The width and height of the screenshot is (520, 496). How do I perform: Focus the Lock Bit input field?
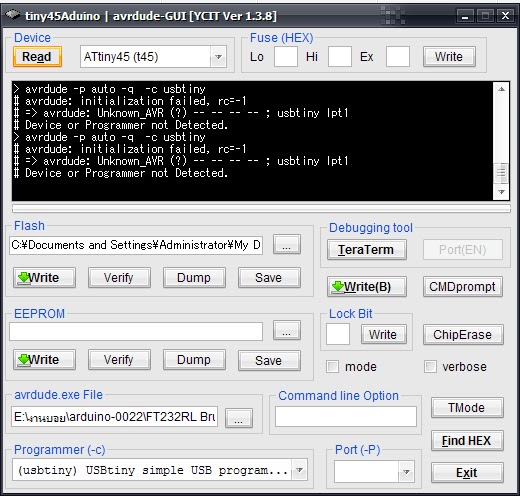(338, 334)
